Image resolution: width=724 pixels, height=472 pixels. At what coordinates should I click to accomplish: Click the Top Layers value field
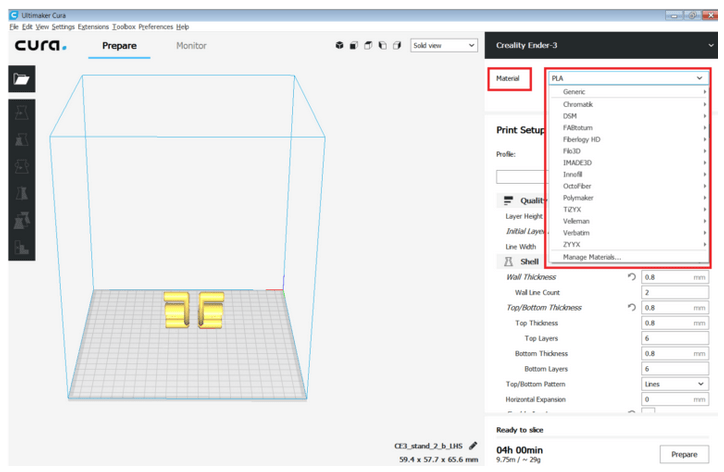point(675,338)
